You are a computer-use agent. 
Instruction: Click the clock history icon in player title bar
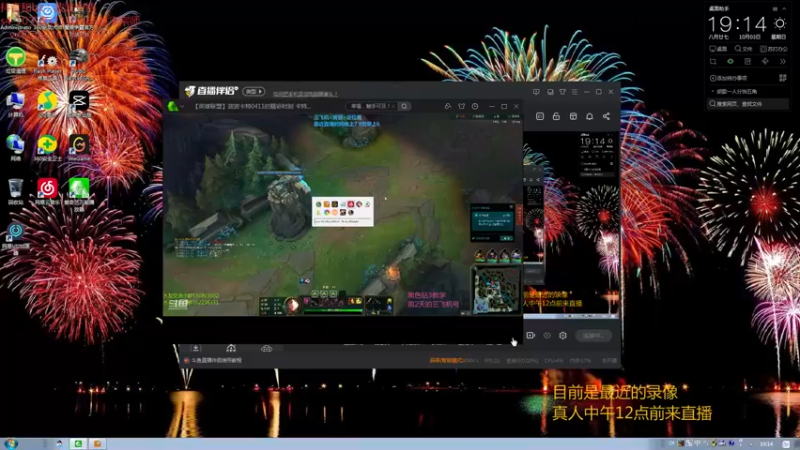pos(475,106)
